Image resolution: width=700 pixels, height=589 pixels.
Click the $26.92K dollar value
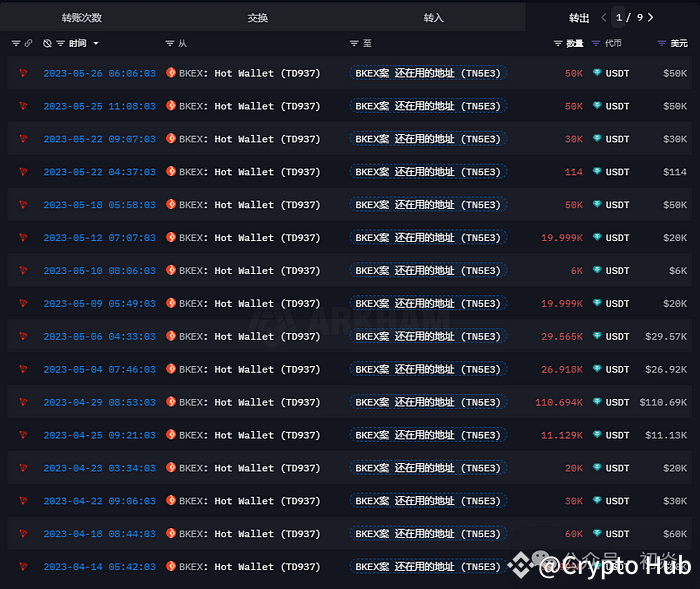(666, 370)
